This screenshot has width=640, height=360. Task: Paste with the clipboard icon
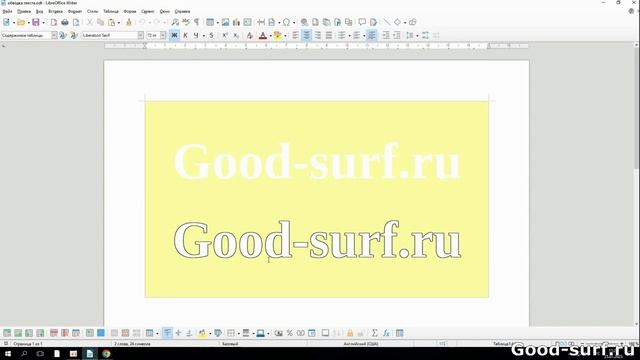coord(111,22)
